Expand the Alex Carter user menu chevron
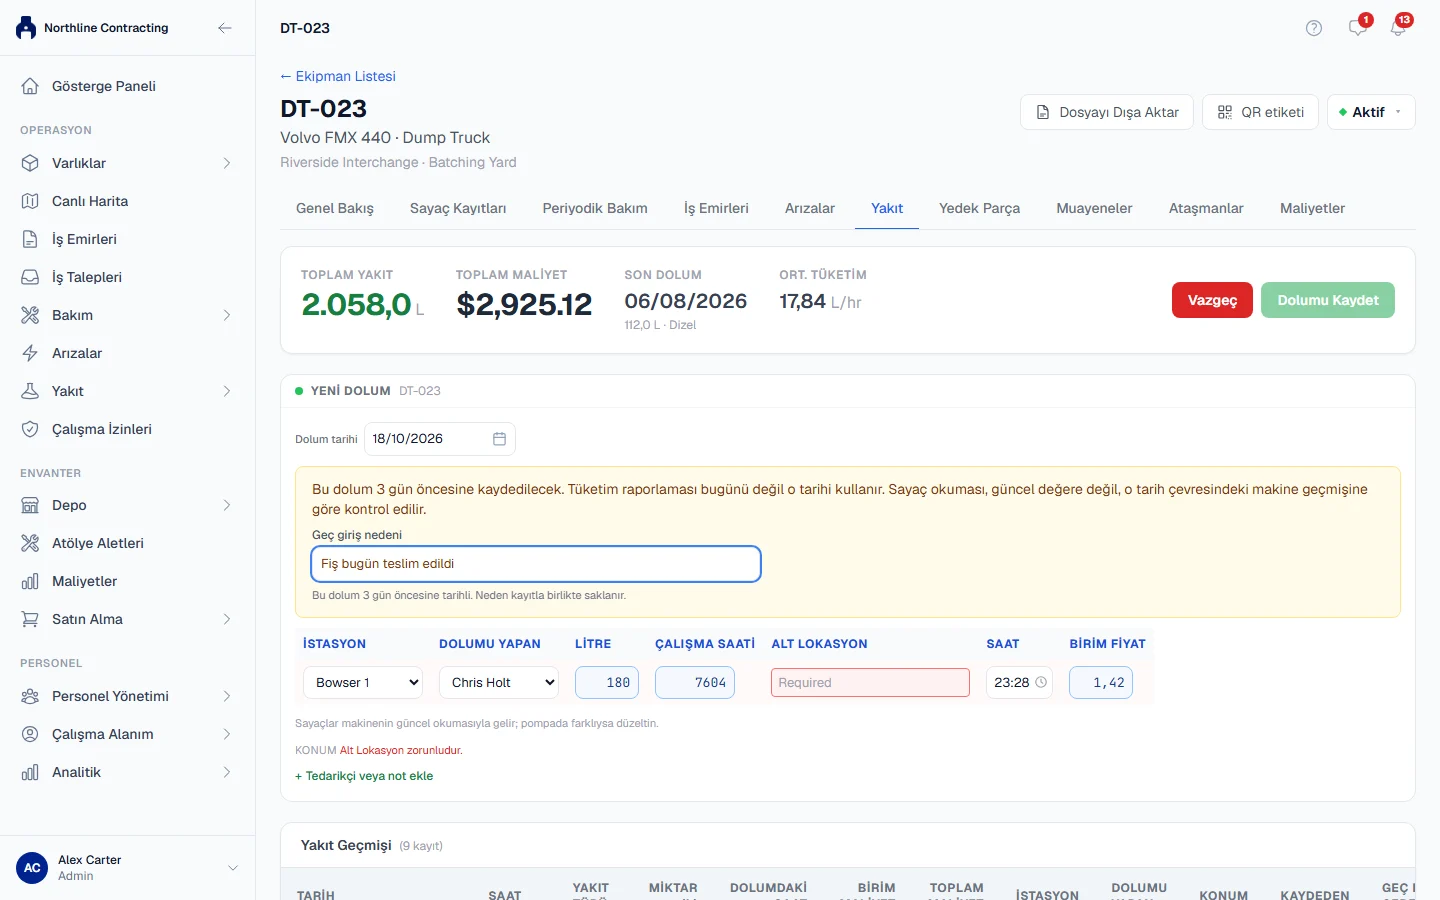This screenshot has height=900, width=1440. pyautogui.click(x=233, y=868)
